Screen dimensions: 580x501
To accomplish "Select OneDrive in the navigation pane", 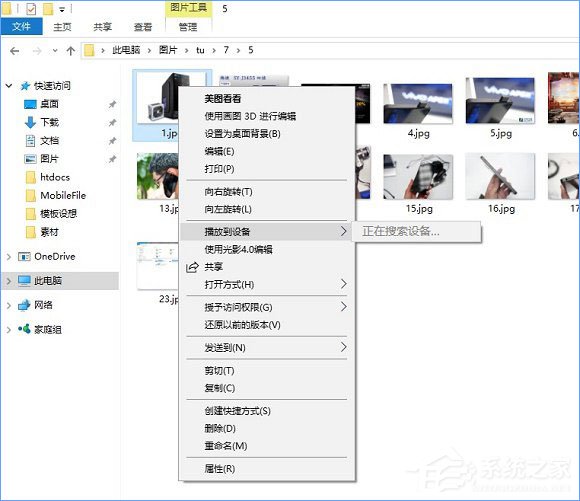I will (54, 256).
